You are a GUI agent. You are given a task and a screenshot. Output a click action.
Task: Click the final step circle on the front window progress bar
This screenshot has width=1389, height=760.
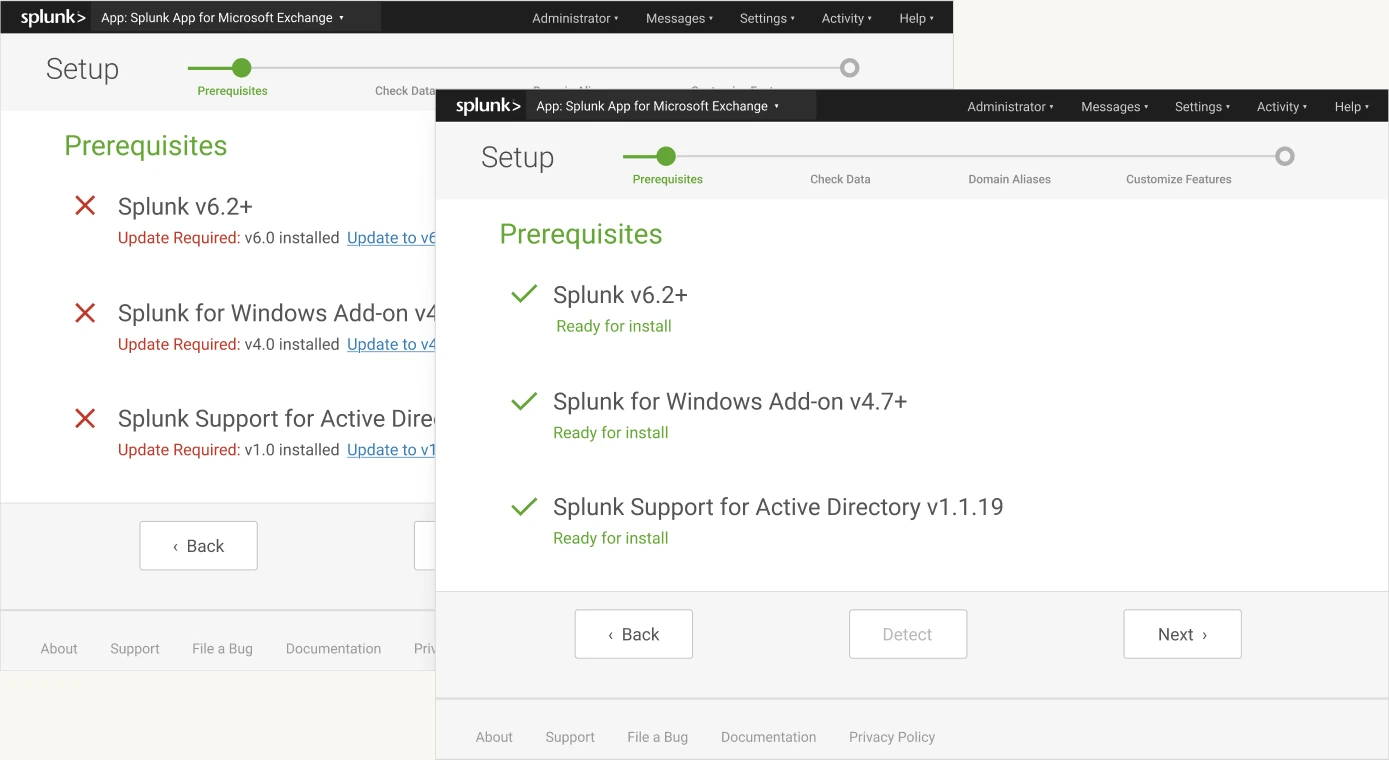(1285, 156)
